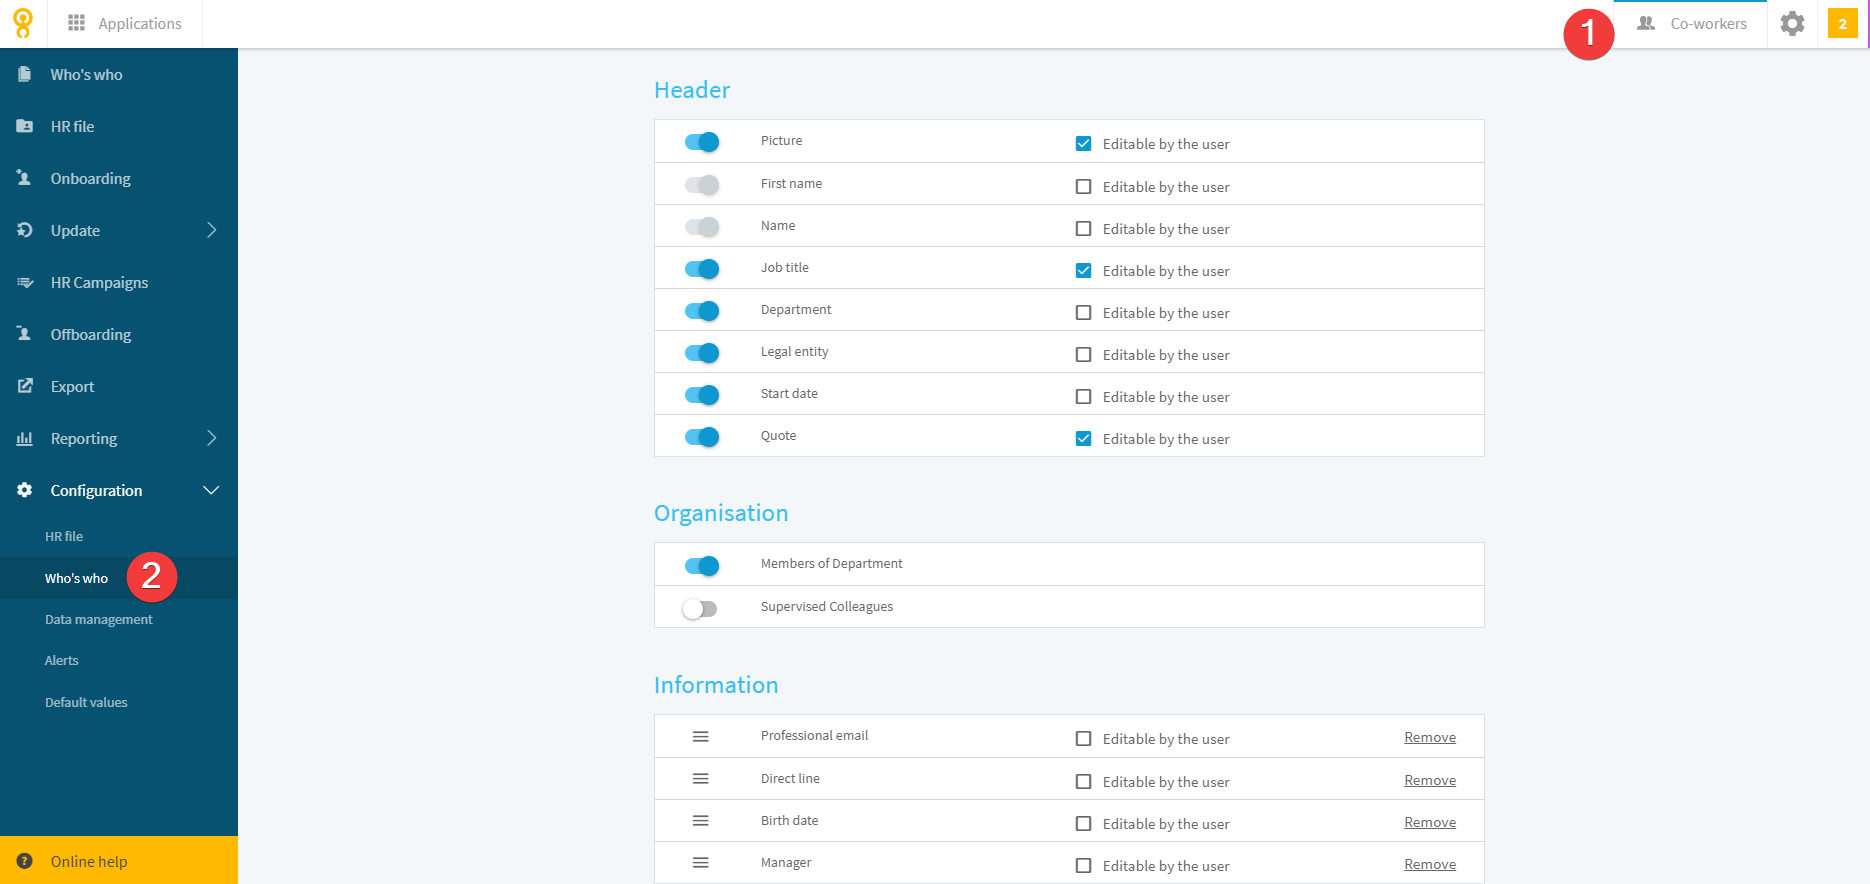Open Applications menu label
Viewport: 1870px width, 884px height.
(140, 23)
